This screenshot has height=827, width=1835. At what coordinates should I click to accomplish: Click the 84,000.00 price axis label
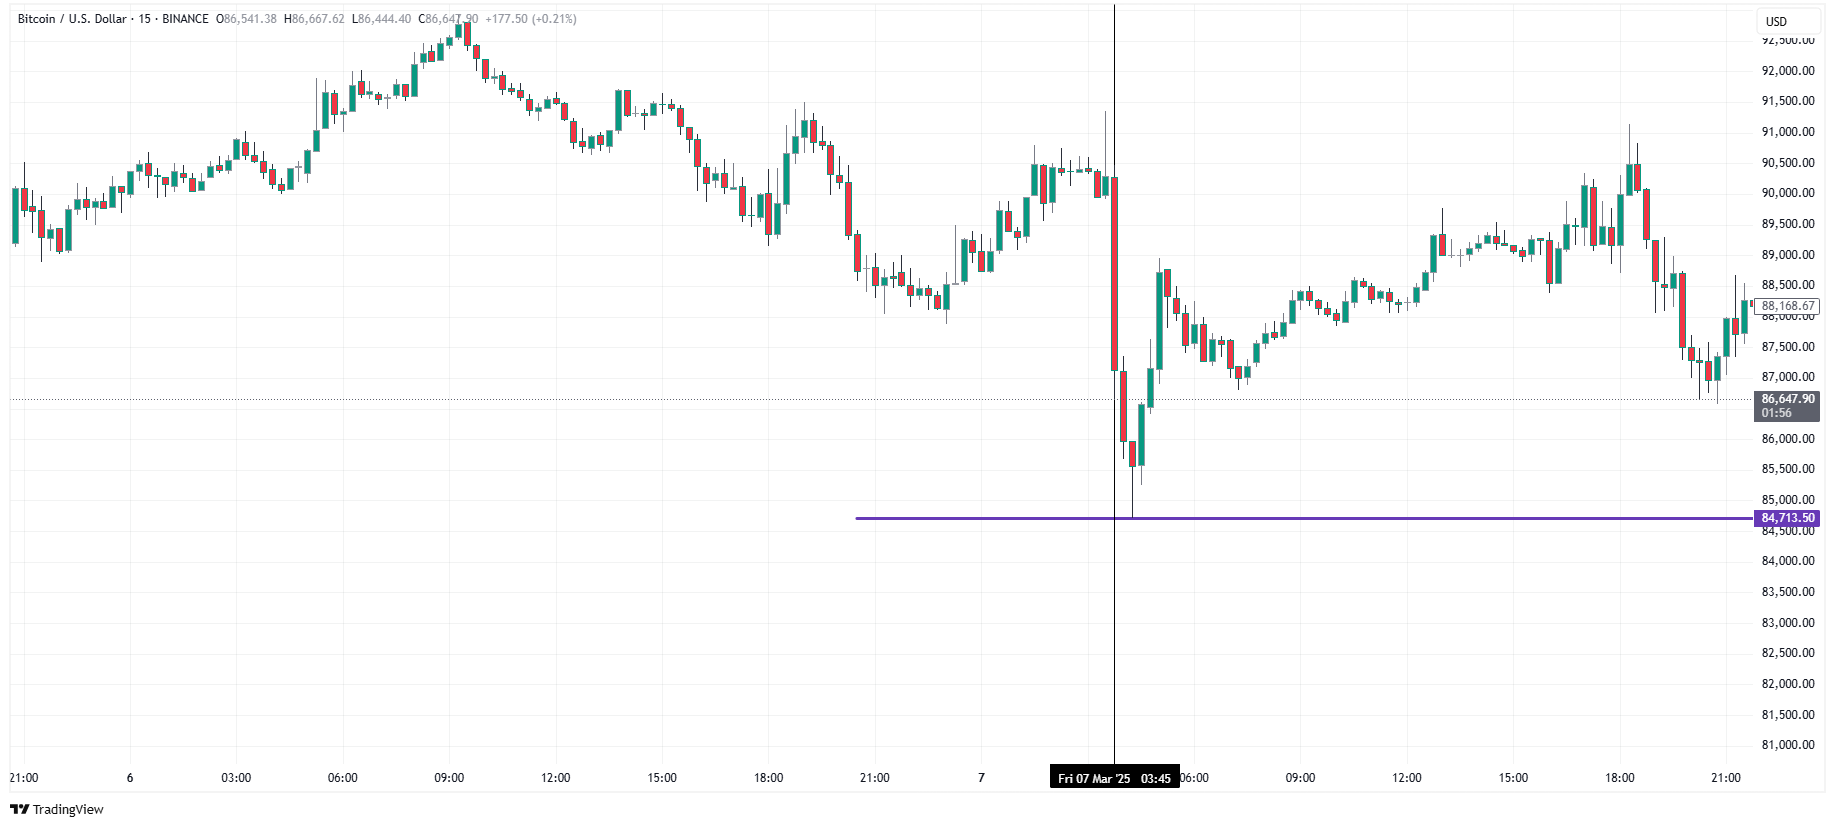click(1787, 561)
